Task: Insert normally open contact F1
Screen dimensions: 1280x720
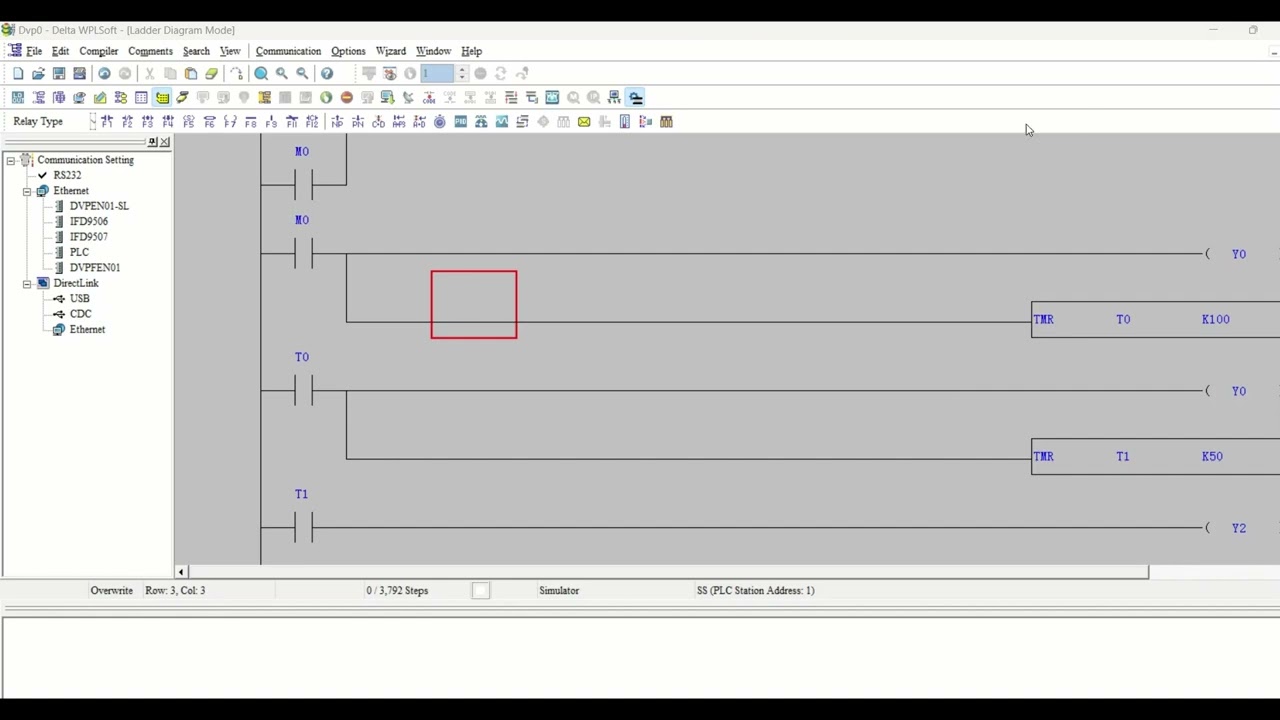Action: (107, 122)
